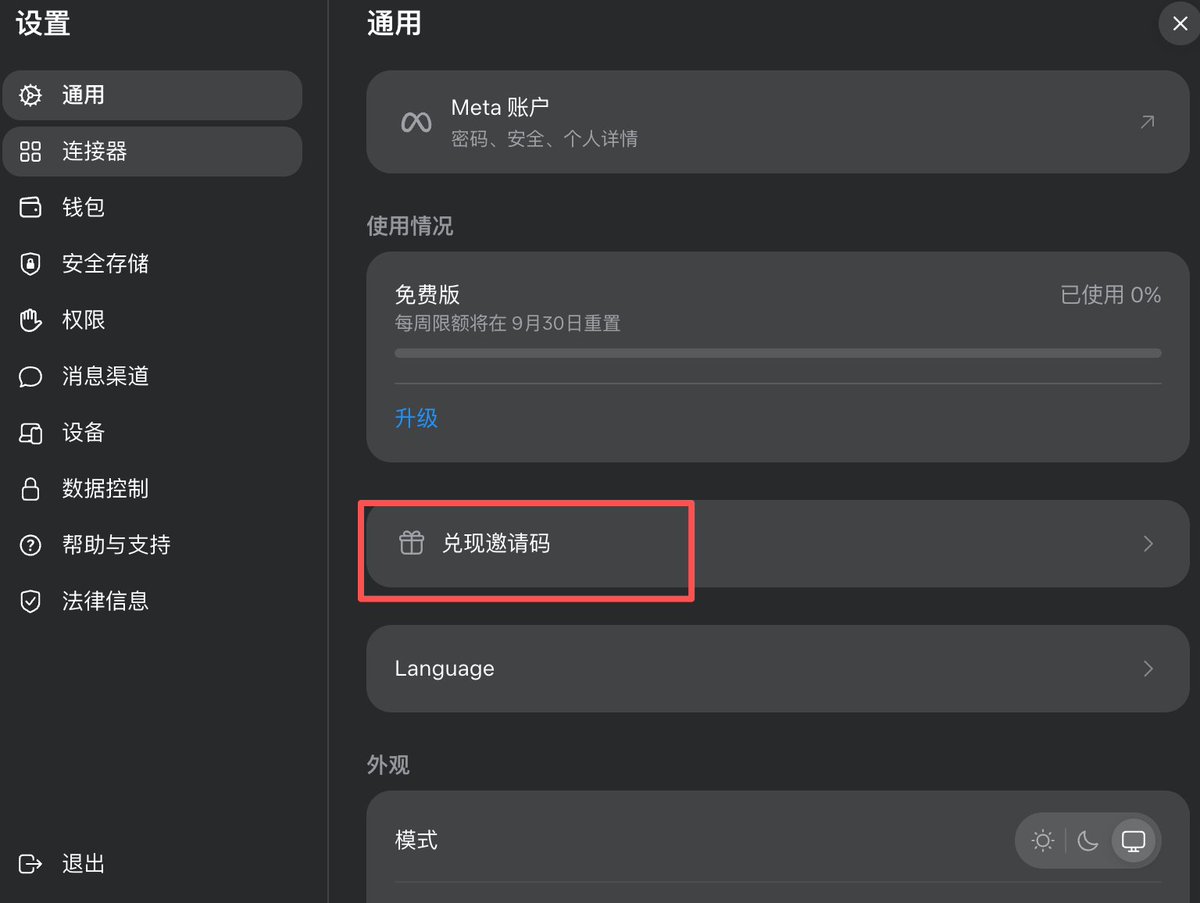Viewport: 1200px width, 903px height.
Task: Select light mode sun option
Action: [x=1043, y=841]
